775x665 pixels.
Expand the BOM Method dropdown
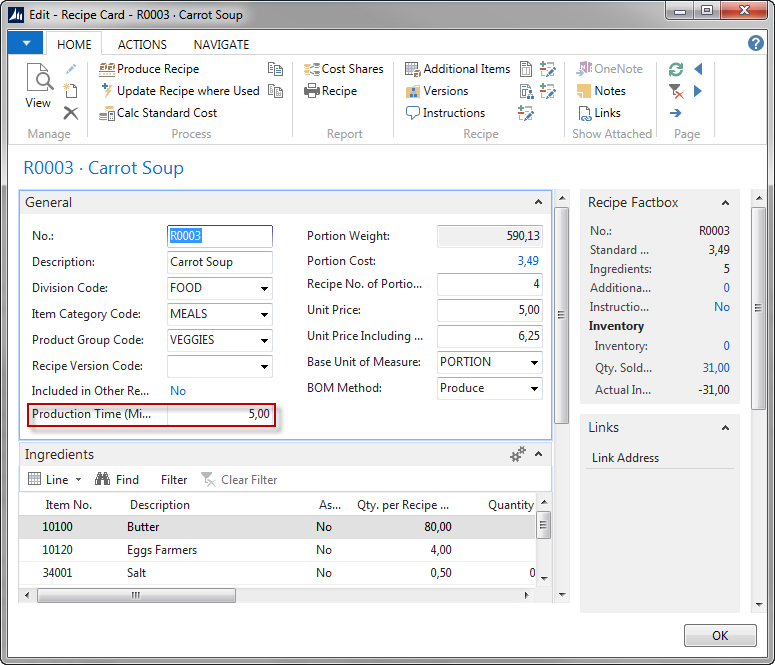pyautogui.click(x=534, y=388)
